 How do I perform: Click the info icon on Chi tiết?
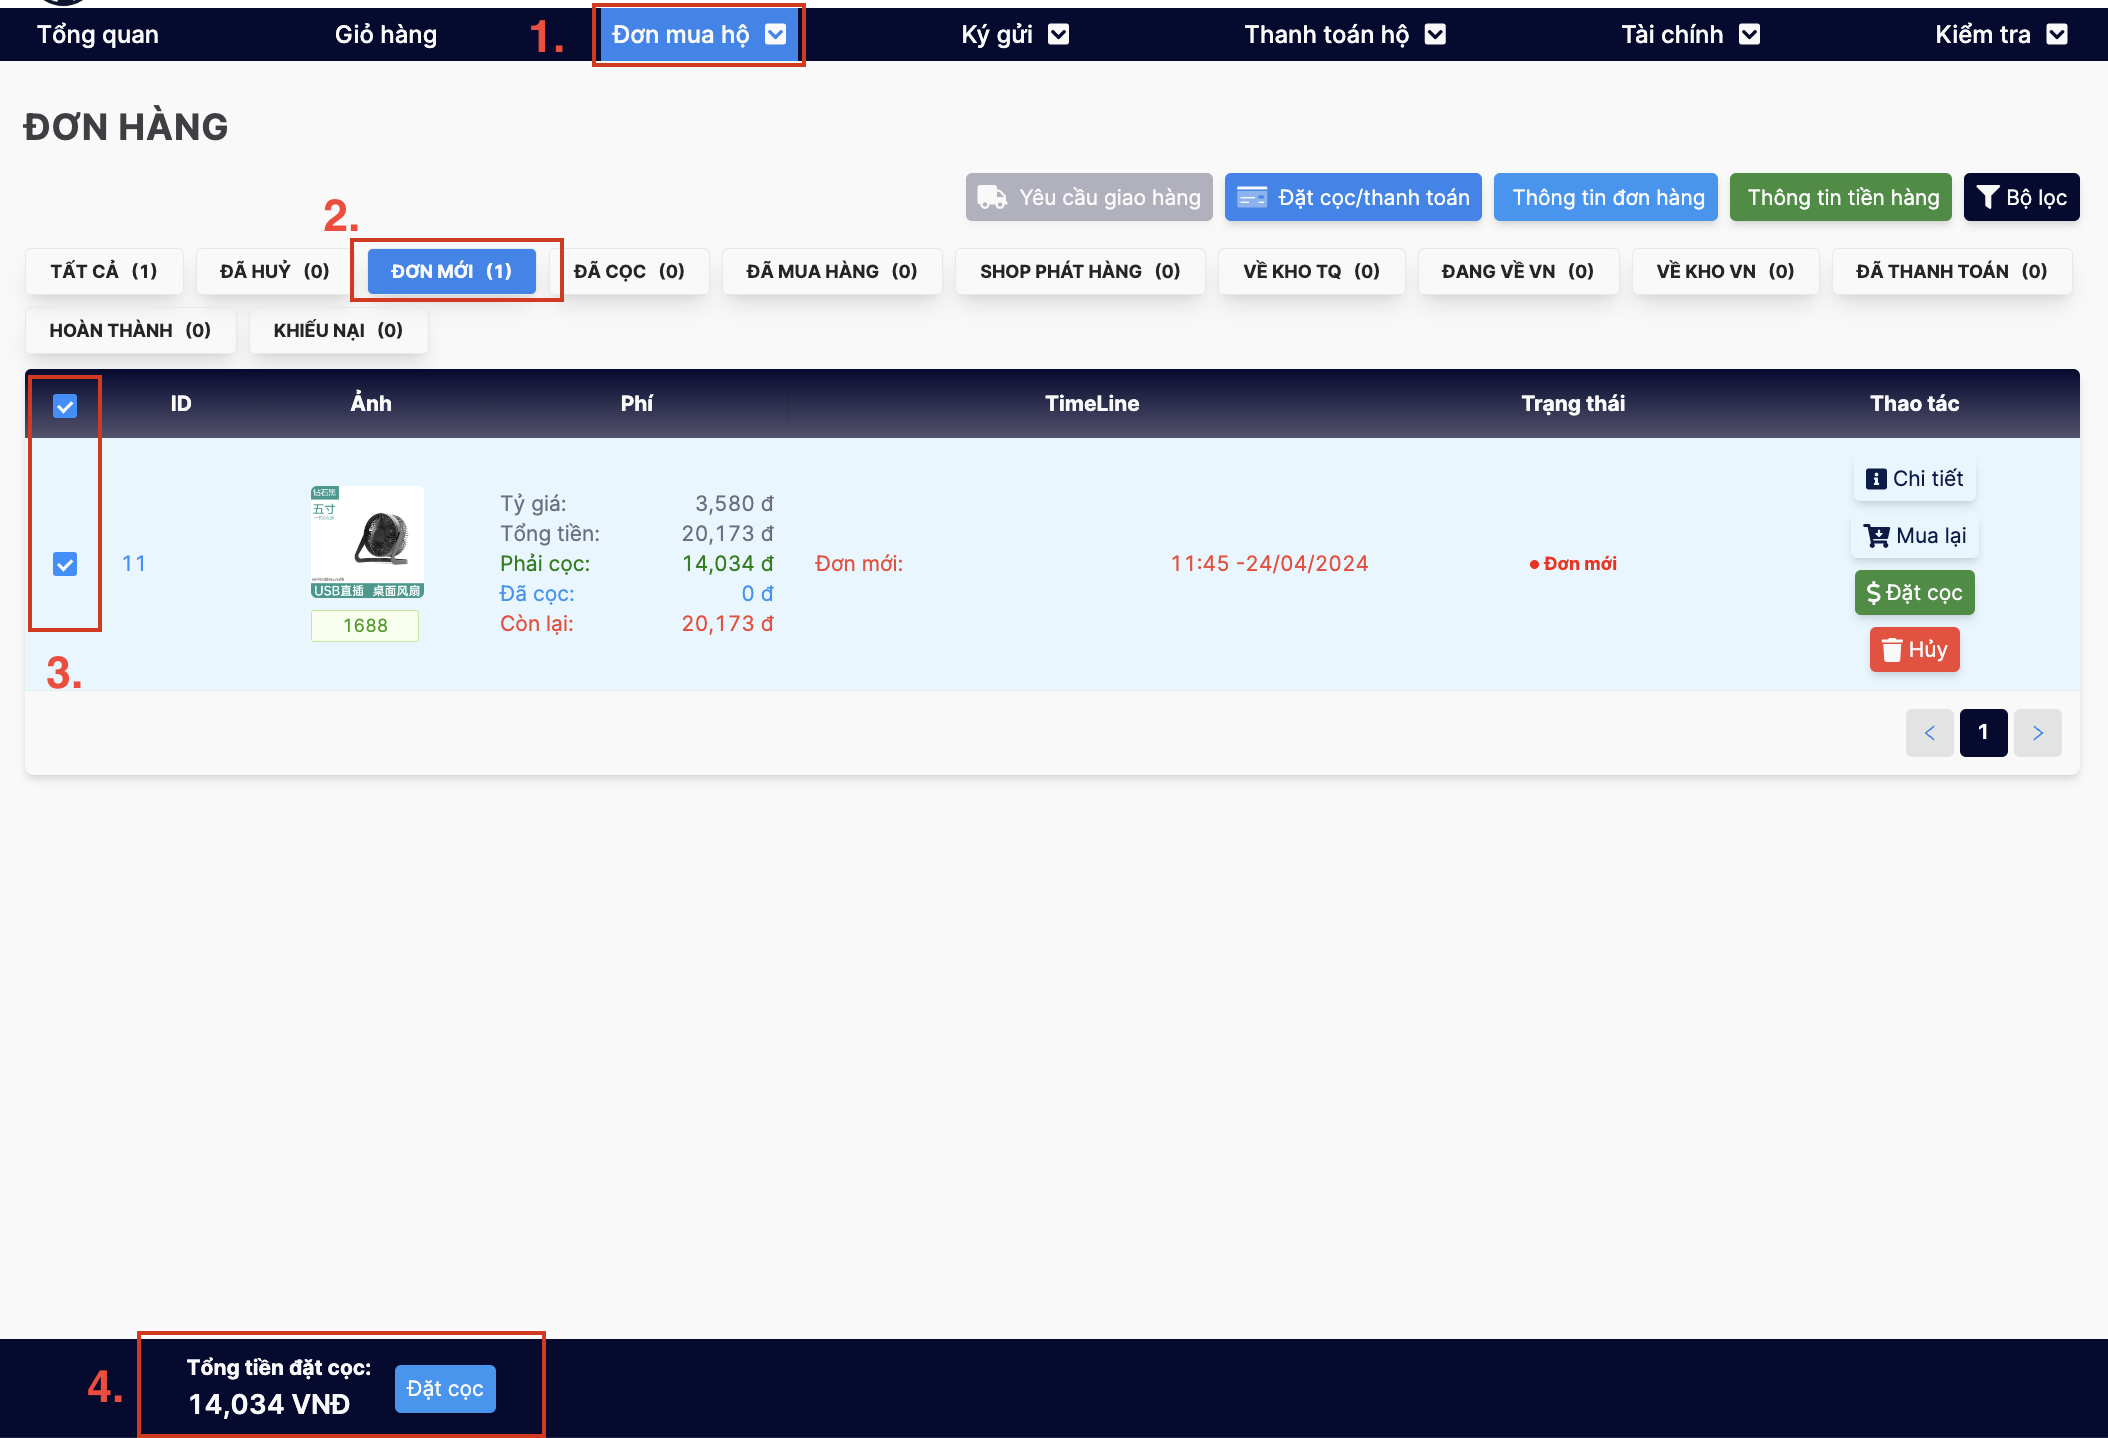[x=1876, y=479]
